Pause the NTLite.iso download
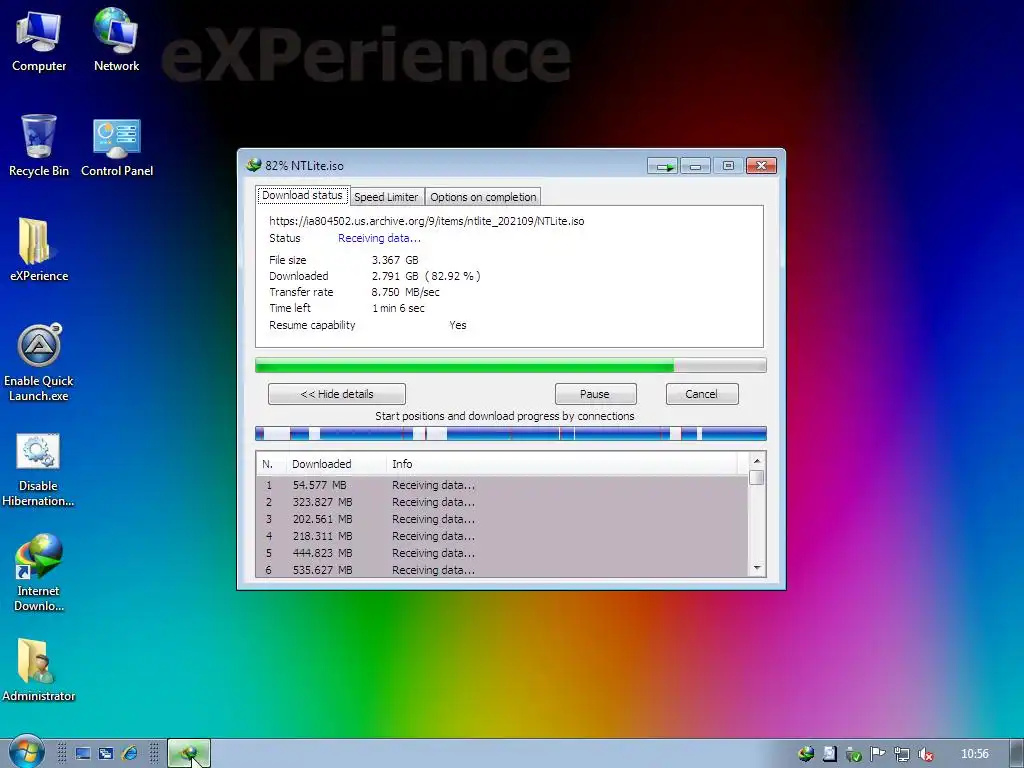Screen dimensions: 1024x768 tap(596, 394)
